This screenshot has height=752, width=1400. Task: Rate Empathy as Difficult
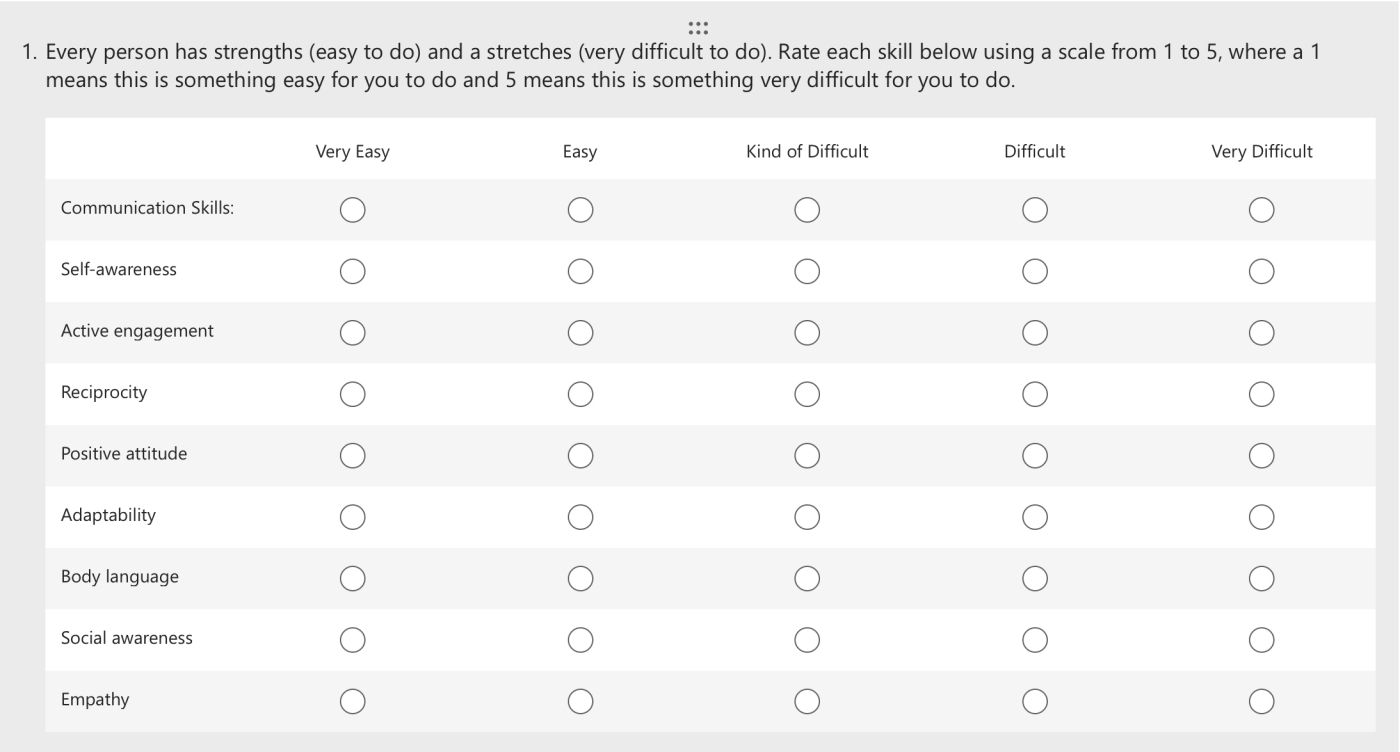pyautogui.click(x=1034, y=700)
